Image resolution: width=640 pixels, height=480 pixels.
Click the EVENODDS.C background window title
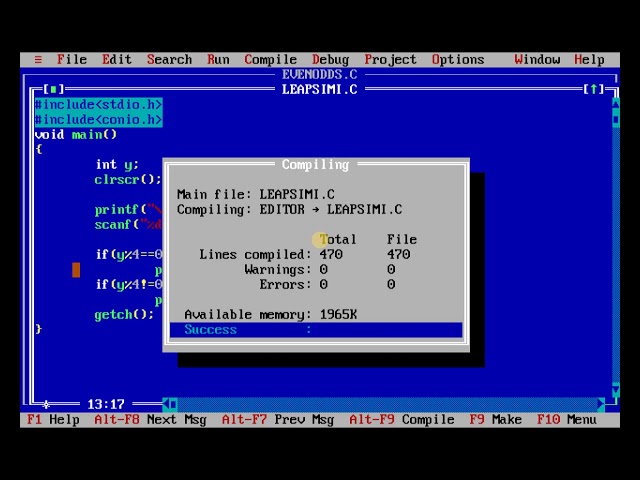[319, 74]
